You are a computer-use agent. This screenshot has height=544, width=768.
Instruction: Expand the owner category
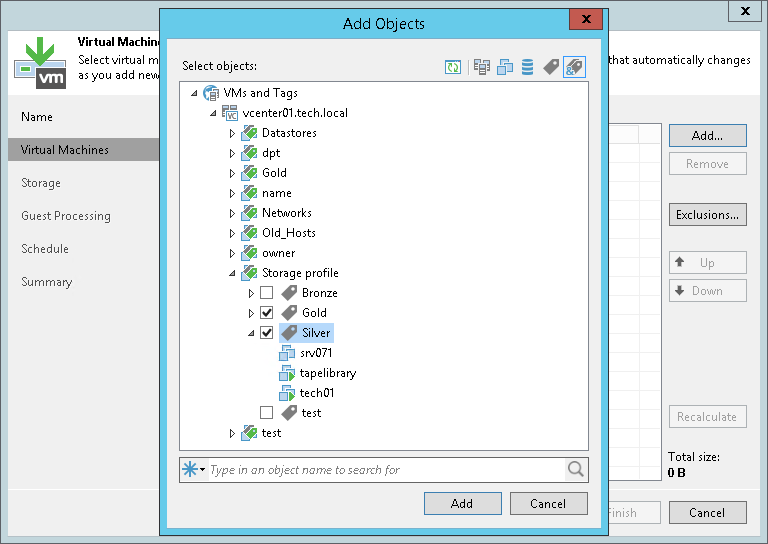232,253
